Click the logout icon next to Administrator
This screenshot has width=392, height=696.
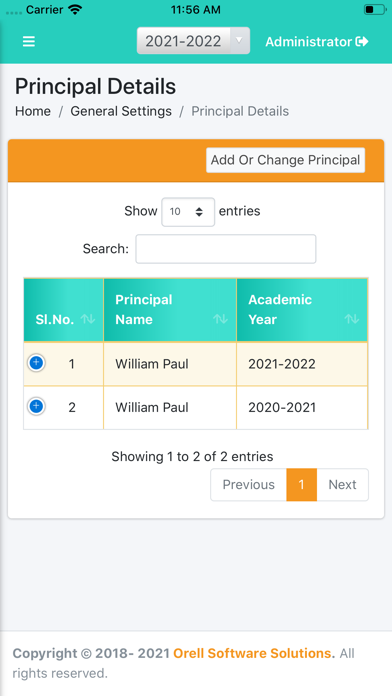pos(362,42)
